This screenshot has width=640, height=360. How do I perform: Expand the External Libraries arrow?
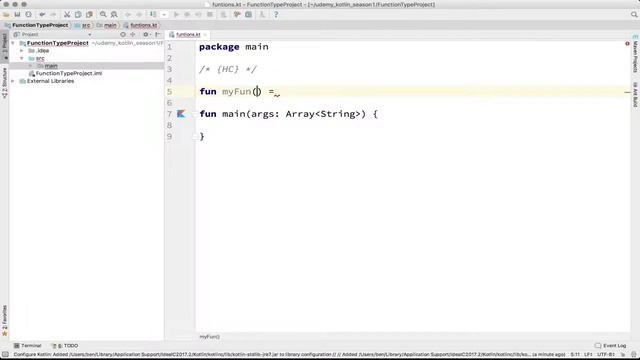click(13, 81)
